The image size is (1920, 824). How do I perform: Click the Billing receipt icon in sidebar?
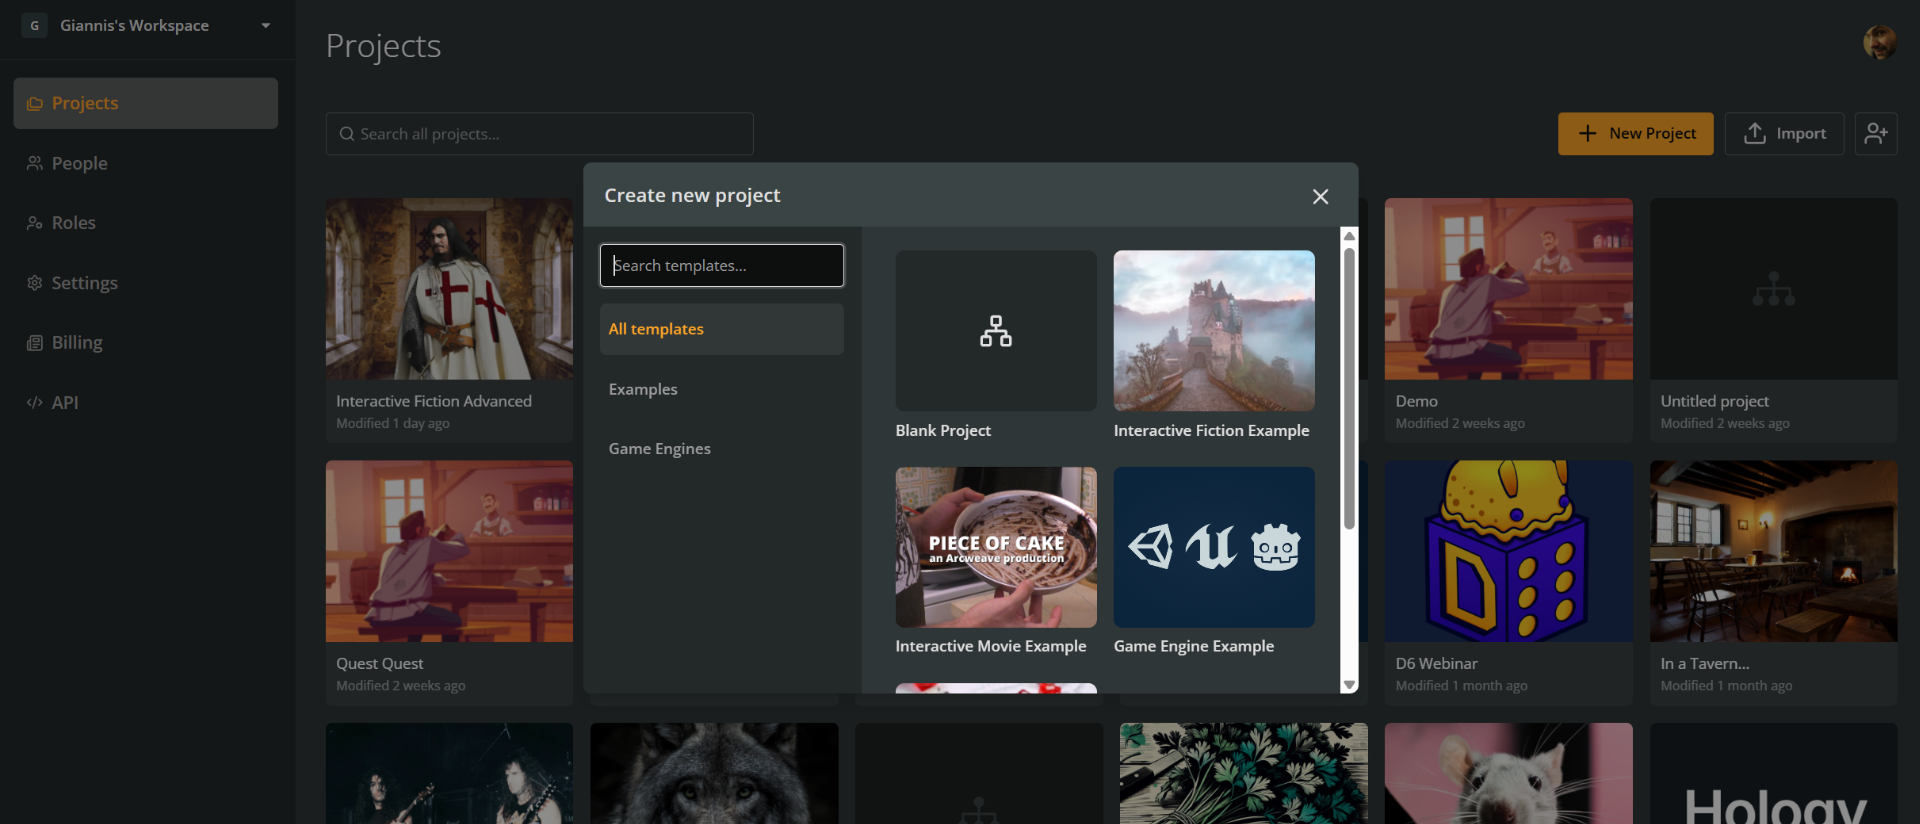pos(35,343)
